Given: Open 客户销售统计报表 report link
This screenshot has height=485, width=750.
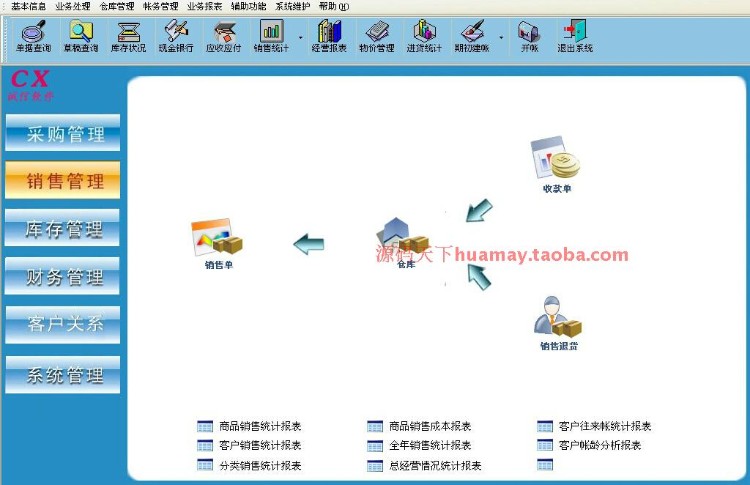Looking at the screenshot, I should point(260,445).
